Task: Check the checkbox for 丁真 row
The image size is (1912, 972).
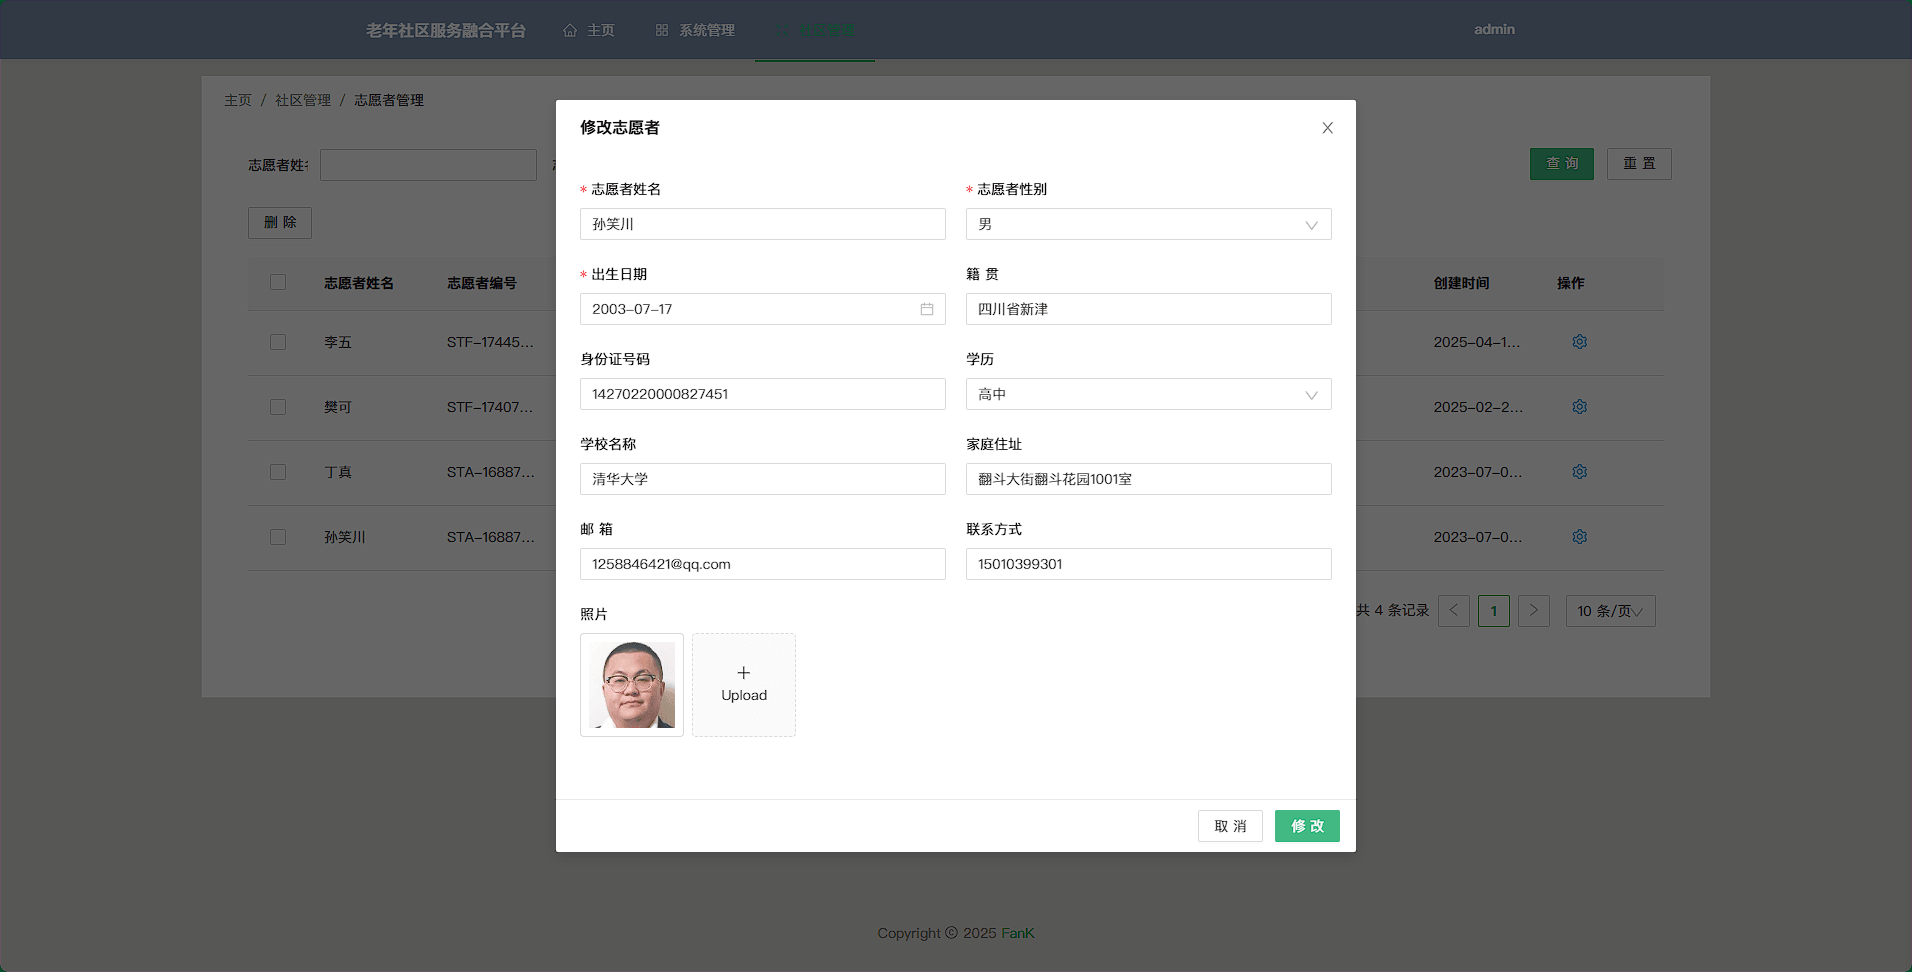Action: [x=278, y=472]
